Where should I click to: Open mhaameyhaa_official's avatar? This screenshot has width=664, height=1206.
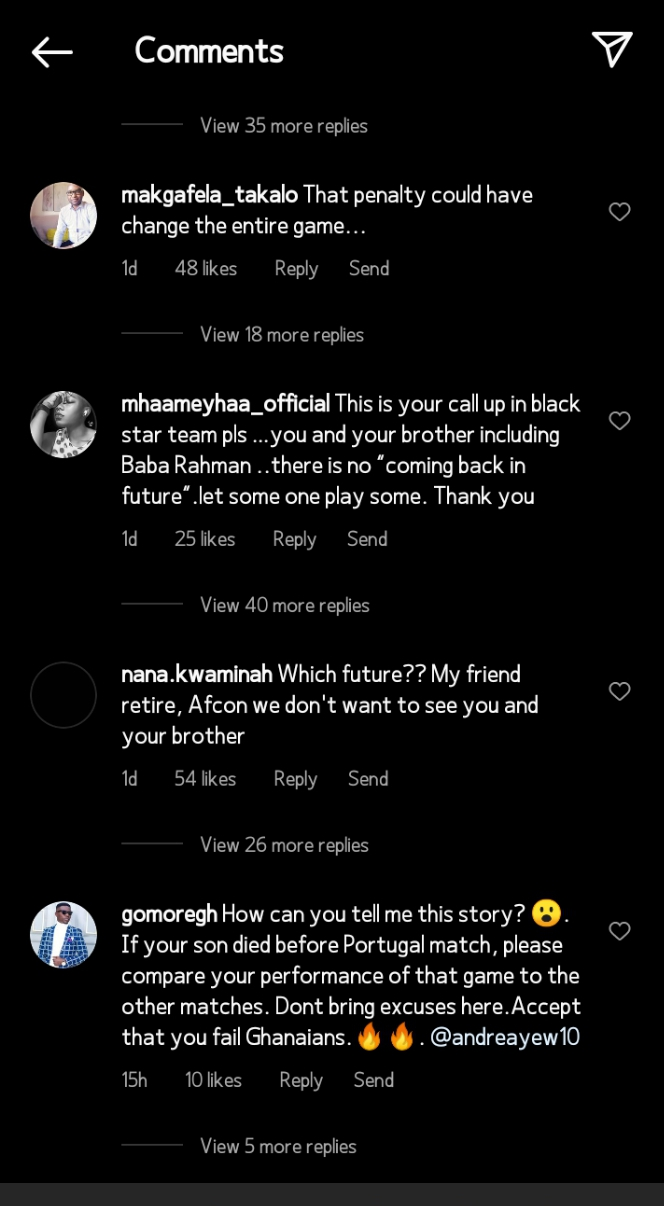coord(64,424)
